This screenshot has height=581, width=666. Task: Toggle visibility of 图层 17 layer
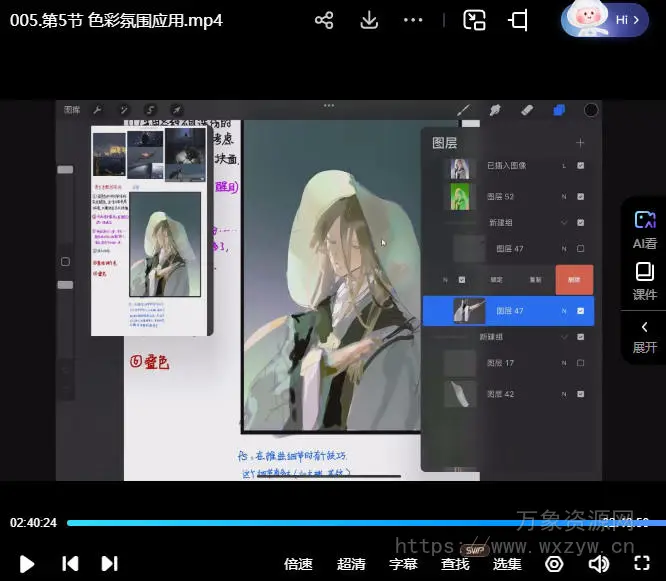click(581, 363)
